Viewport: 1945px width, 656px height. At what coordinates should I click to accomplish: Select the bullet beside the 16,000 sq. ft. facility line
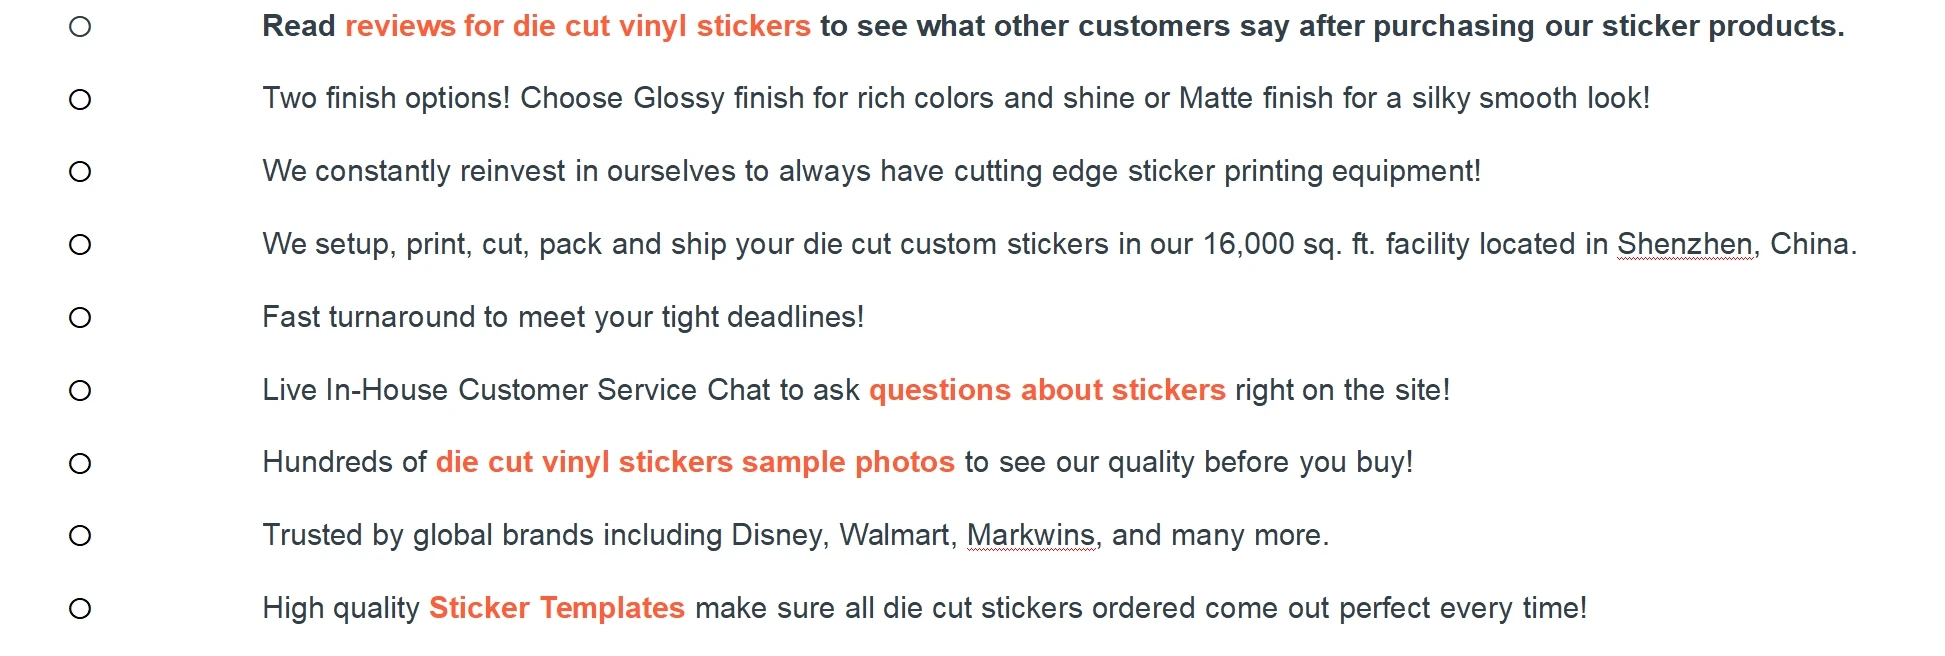coord(80,245)
